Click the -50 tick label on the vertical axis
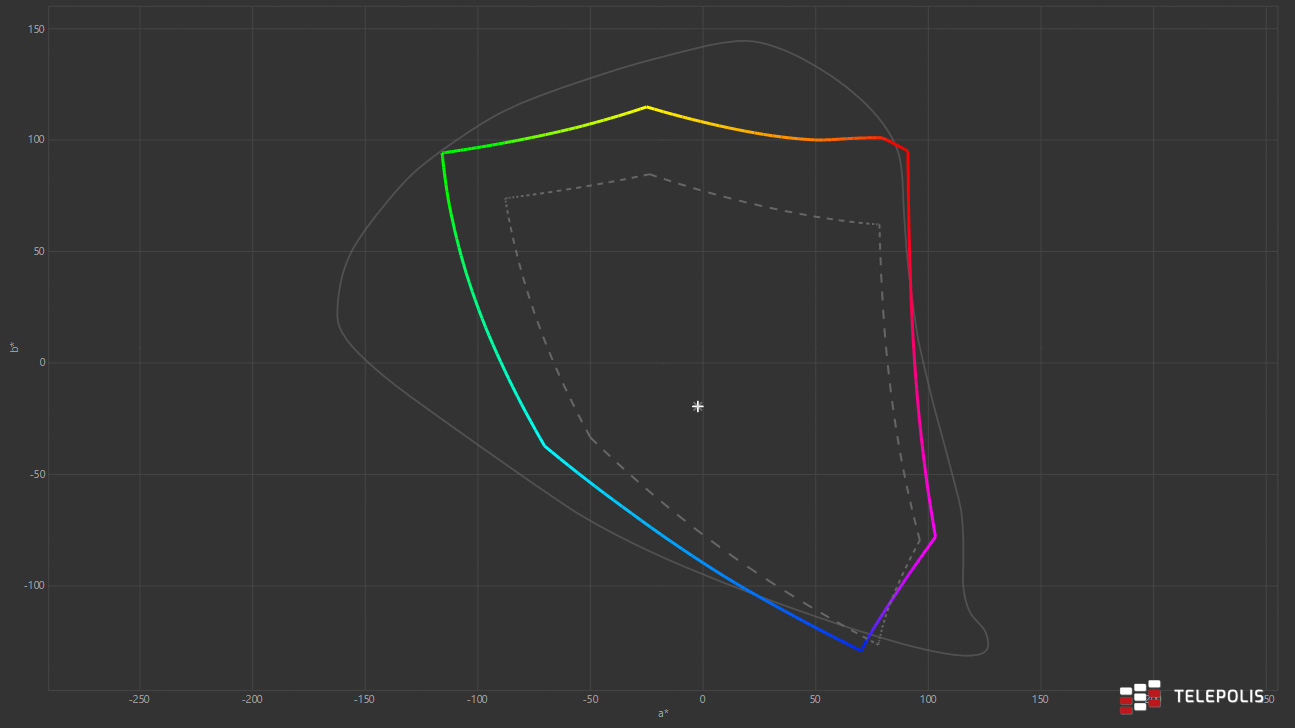The width and height of the screenshot is (1295, 728). click(36, 474)
